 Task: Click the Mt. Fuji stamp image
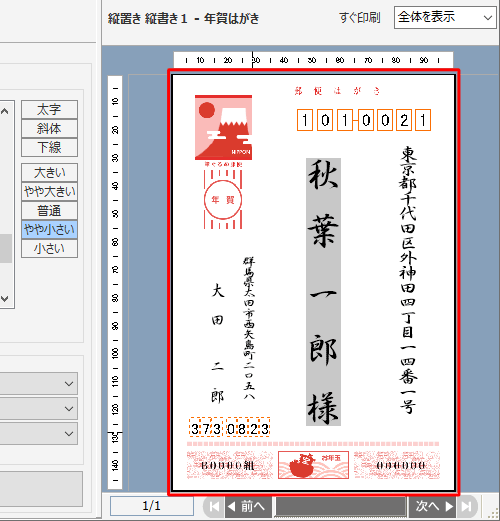pos(223,127)
